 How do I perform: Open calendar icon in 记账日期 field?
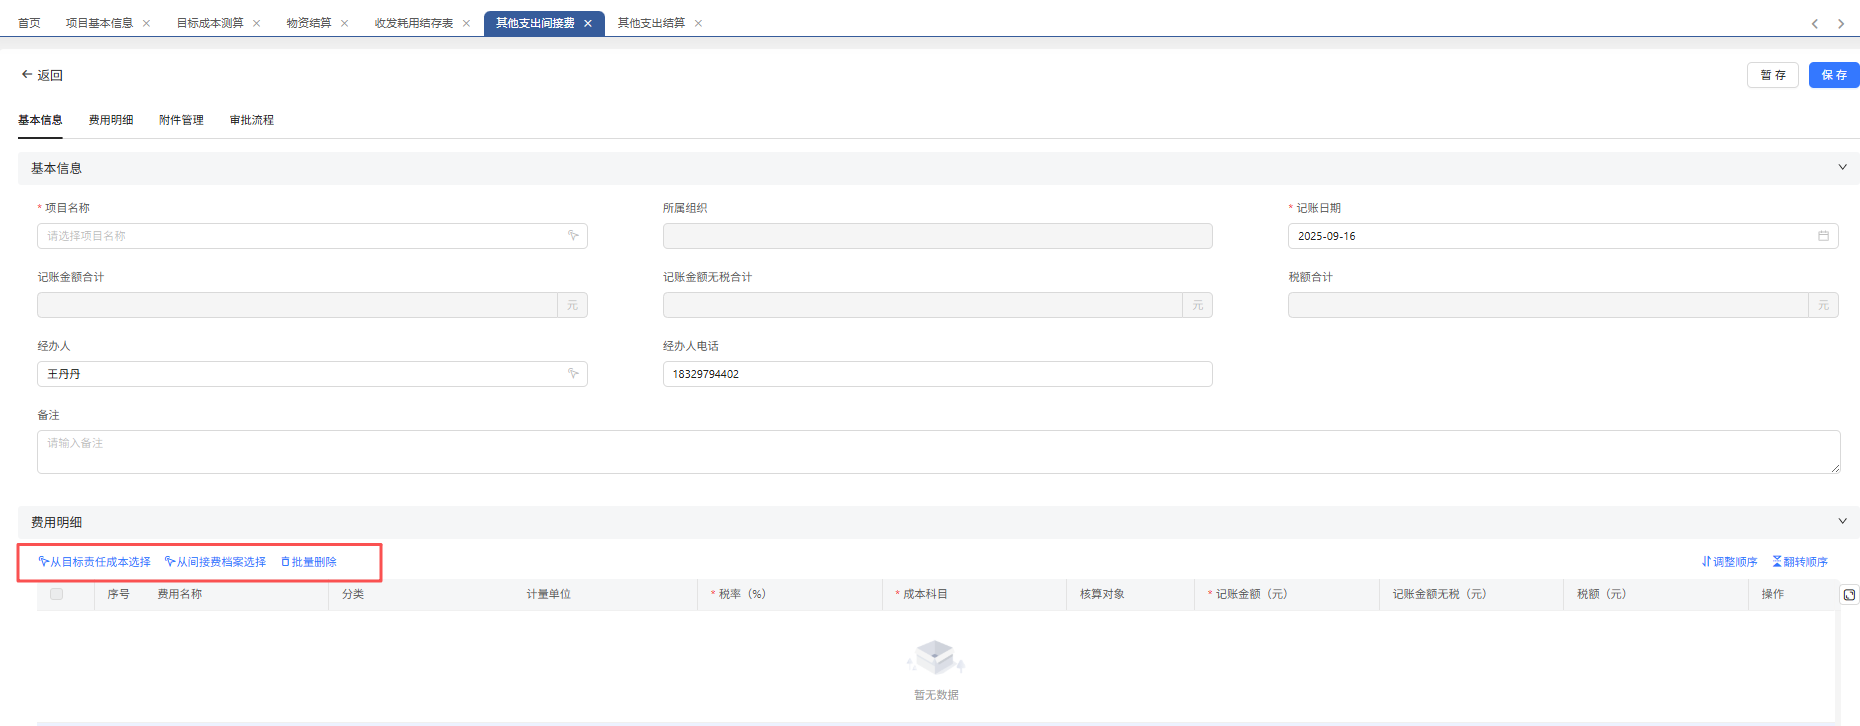click(1823, 236)
